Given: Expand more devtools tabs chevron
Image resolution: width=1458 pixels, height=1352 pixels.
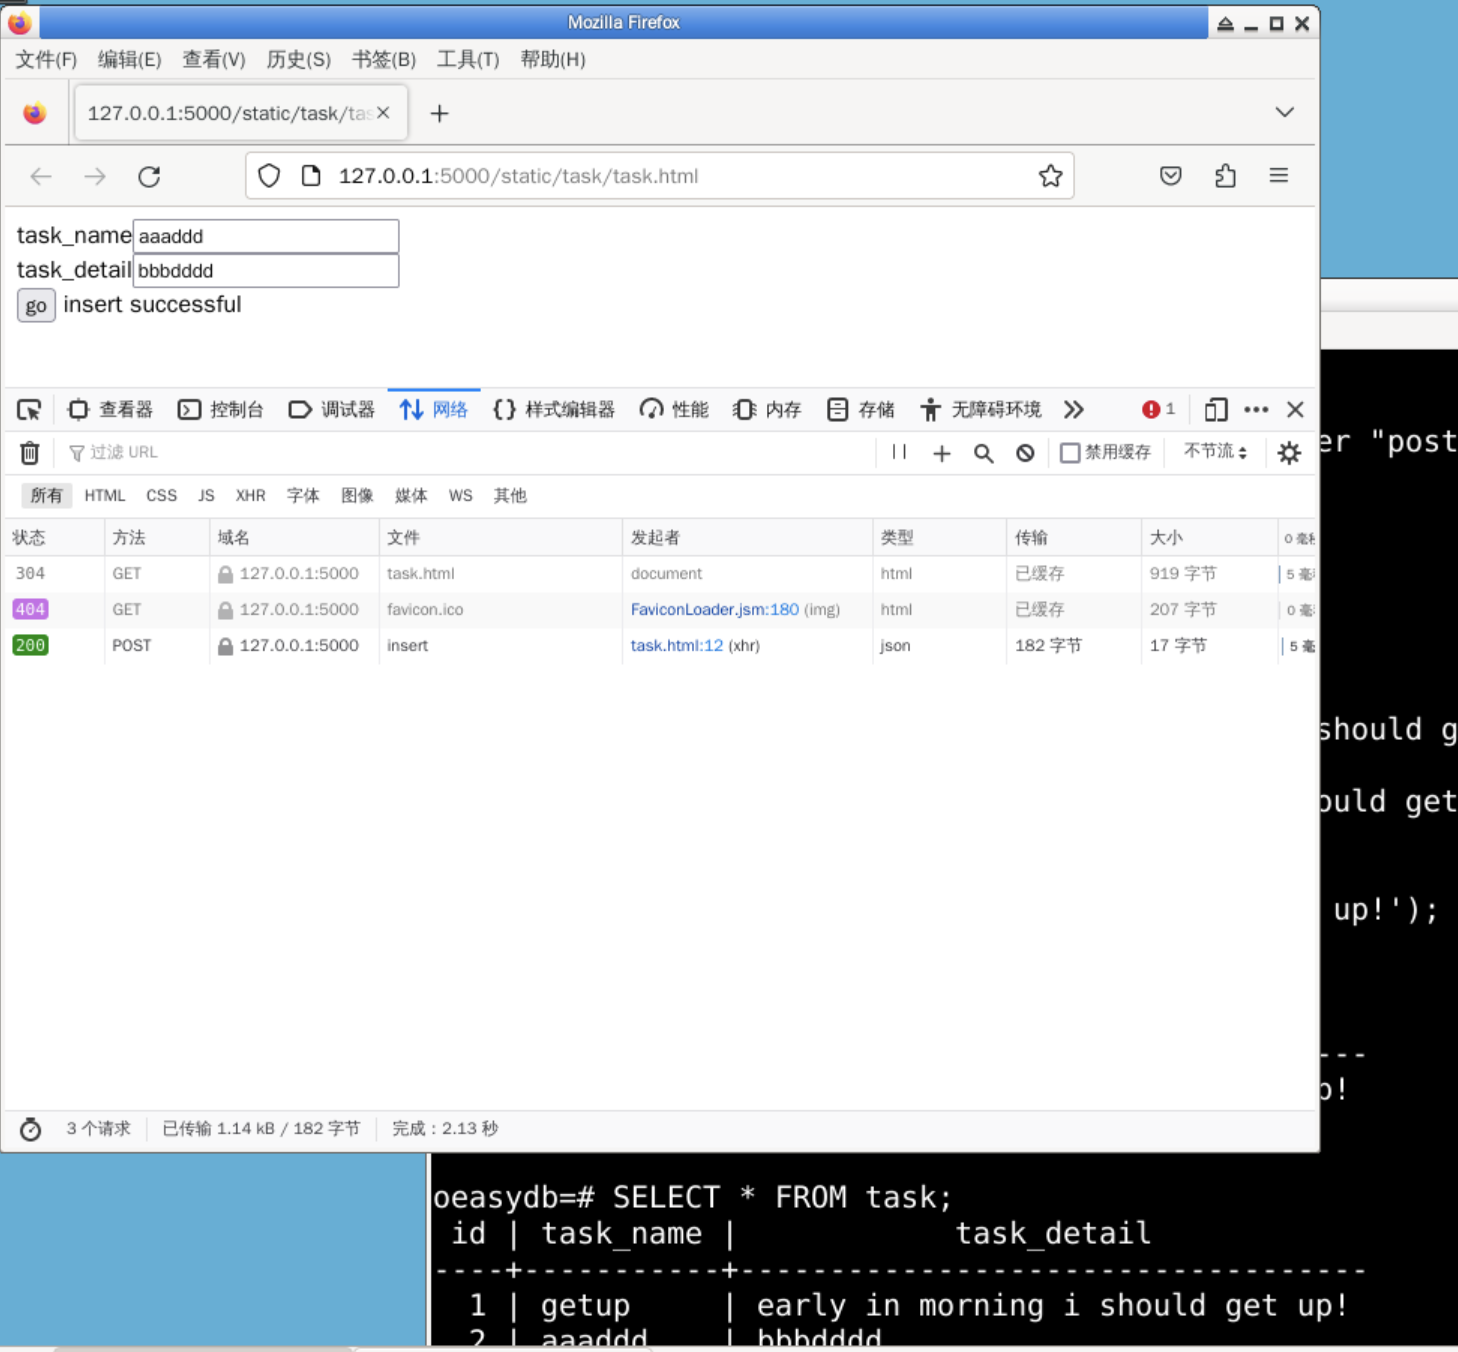Looking at the screenshot, I should coord(1074,410).
